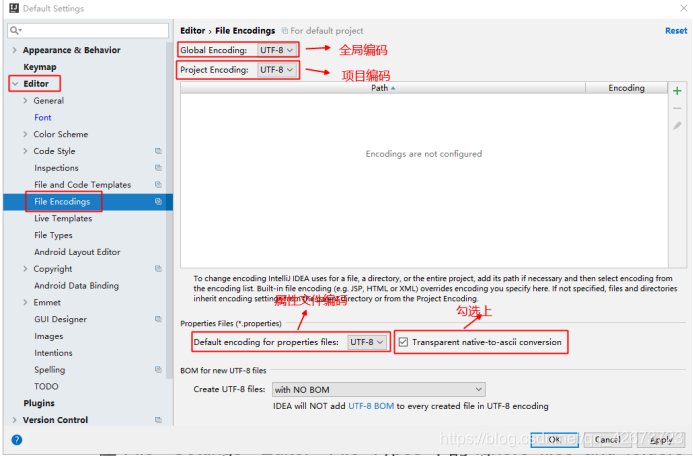693x457 pixels.
Task: Click project-level icon beside Spelling
Action: (158, 369)
